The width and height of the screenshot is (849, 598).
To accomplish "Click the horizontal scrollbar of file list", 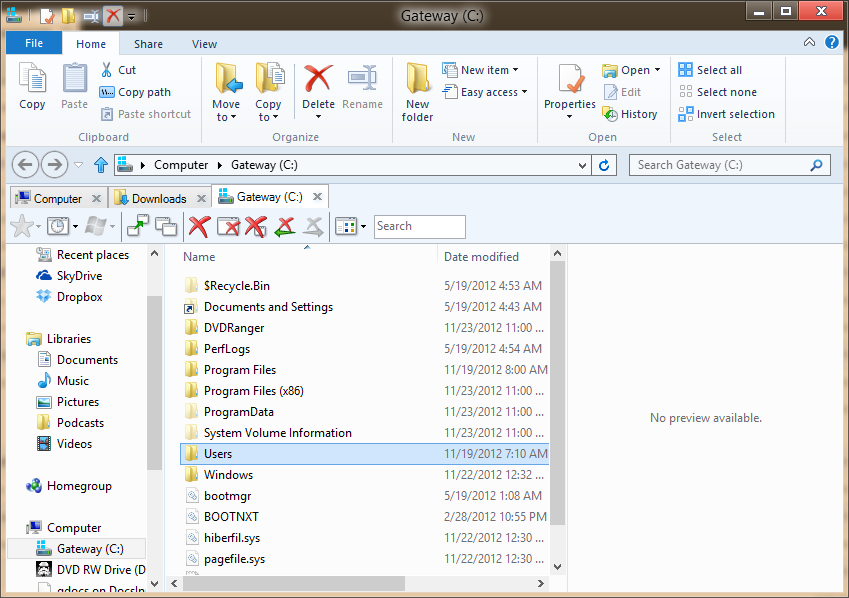I will point(294,583).
